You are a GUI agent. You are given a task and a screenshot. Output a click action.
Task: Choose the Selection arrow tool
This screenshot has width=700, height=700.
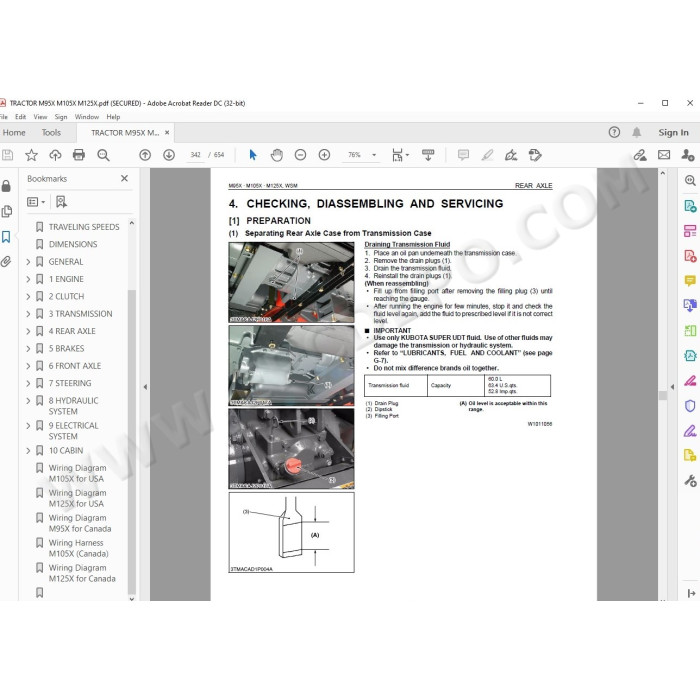point(253,155)
